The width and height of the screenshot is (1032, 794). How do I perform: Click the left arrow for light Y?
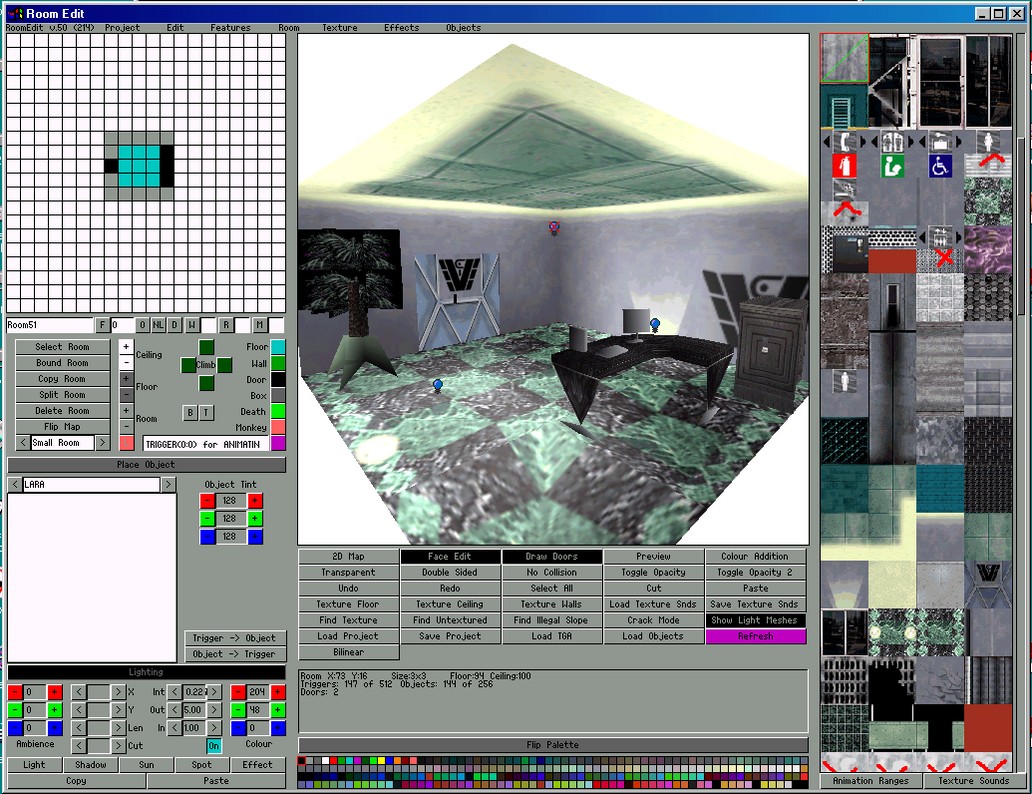(x=79, y=710)
